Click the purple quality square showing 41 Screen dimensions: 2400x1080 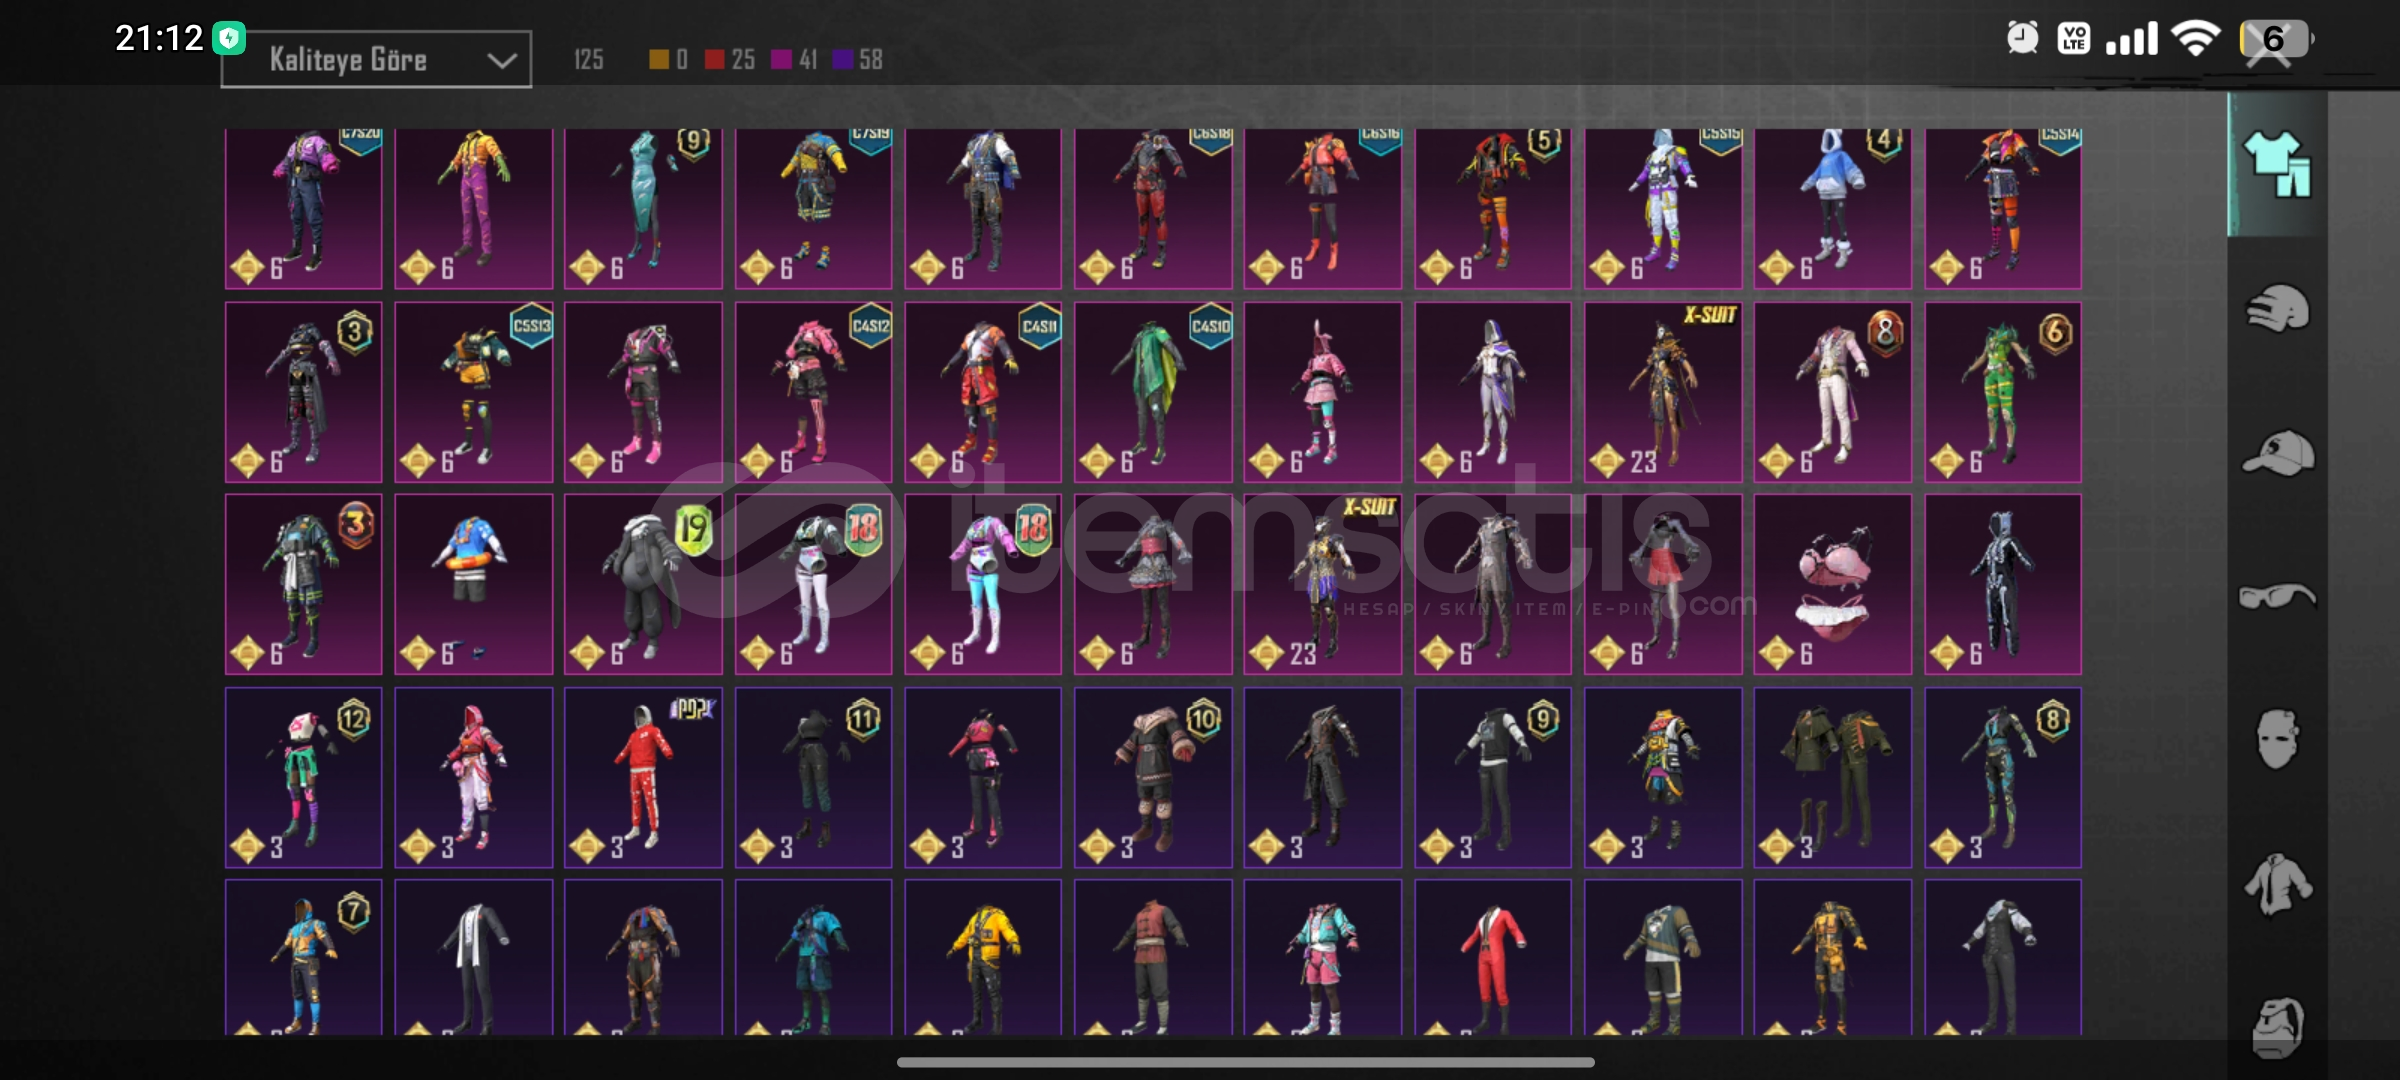tap(781, 60)
